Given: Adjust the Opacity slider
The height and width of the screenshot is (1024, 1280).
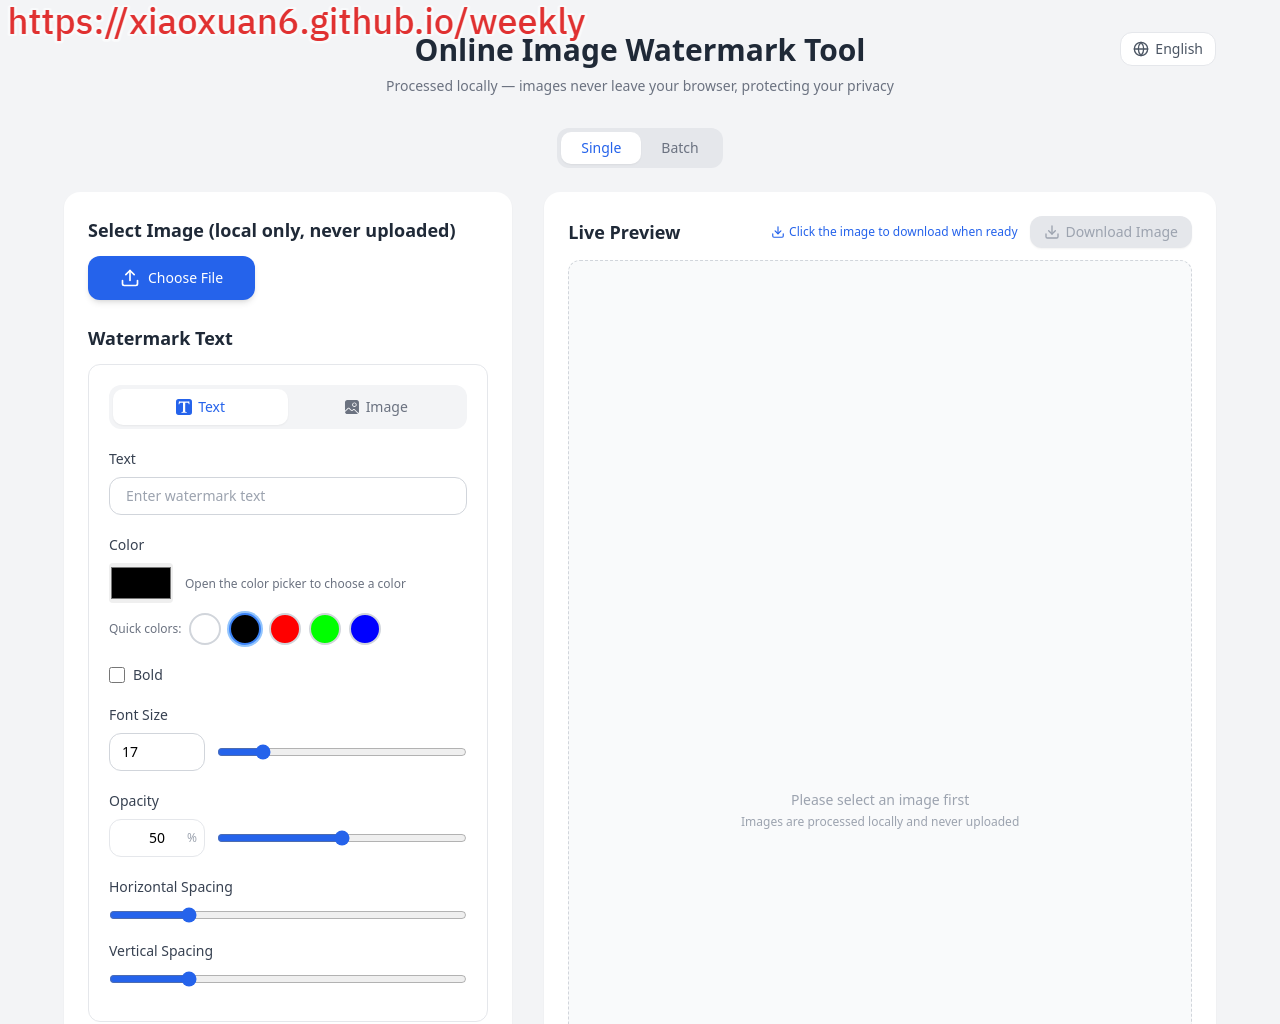Looking at the screenshot, I should pos(342,838).
